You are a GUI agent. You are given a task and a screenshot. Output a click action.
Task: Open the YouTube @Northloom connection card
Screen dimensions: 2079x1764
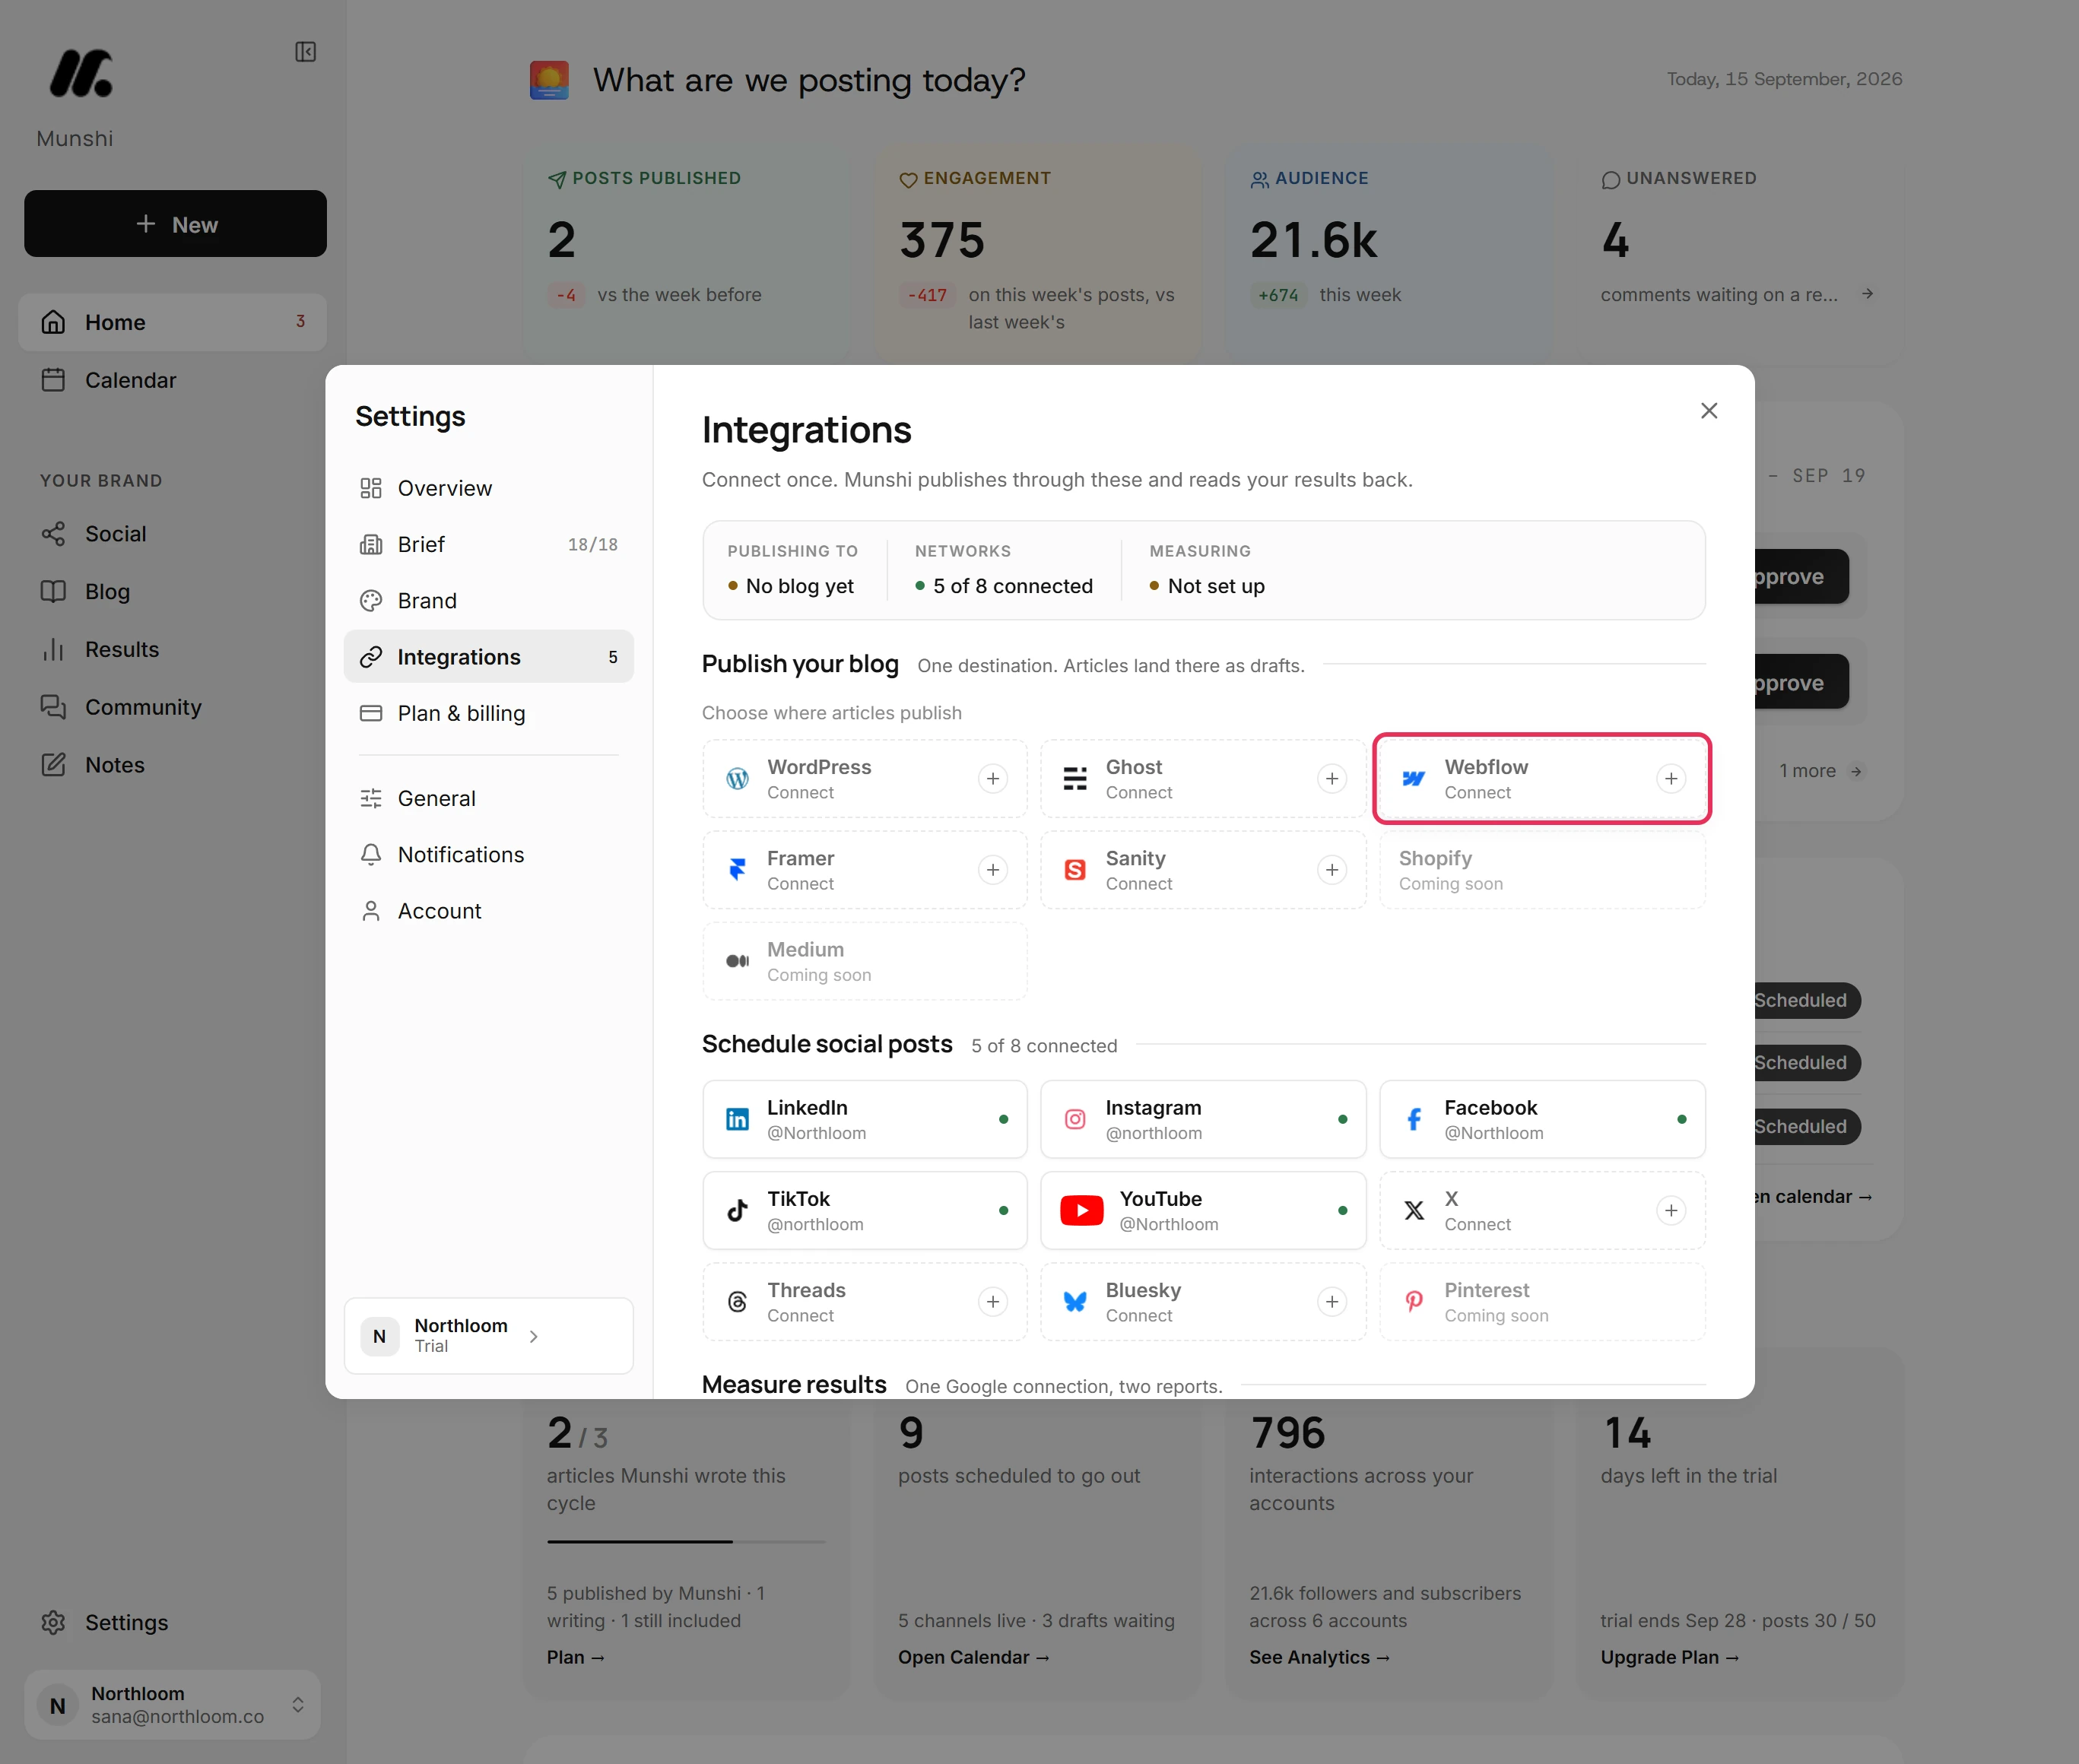tap(1203, 1211)
